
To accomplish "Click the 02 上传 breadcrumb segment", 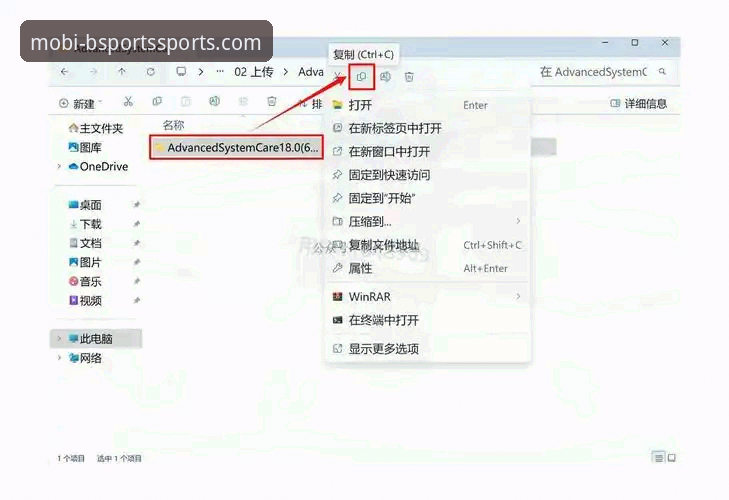I will click(x=254, y=72).
